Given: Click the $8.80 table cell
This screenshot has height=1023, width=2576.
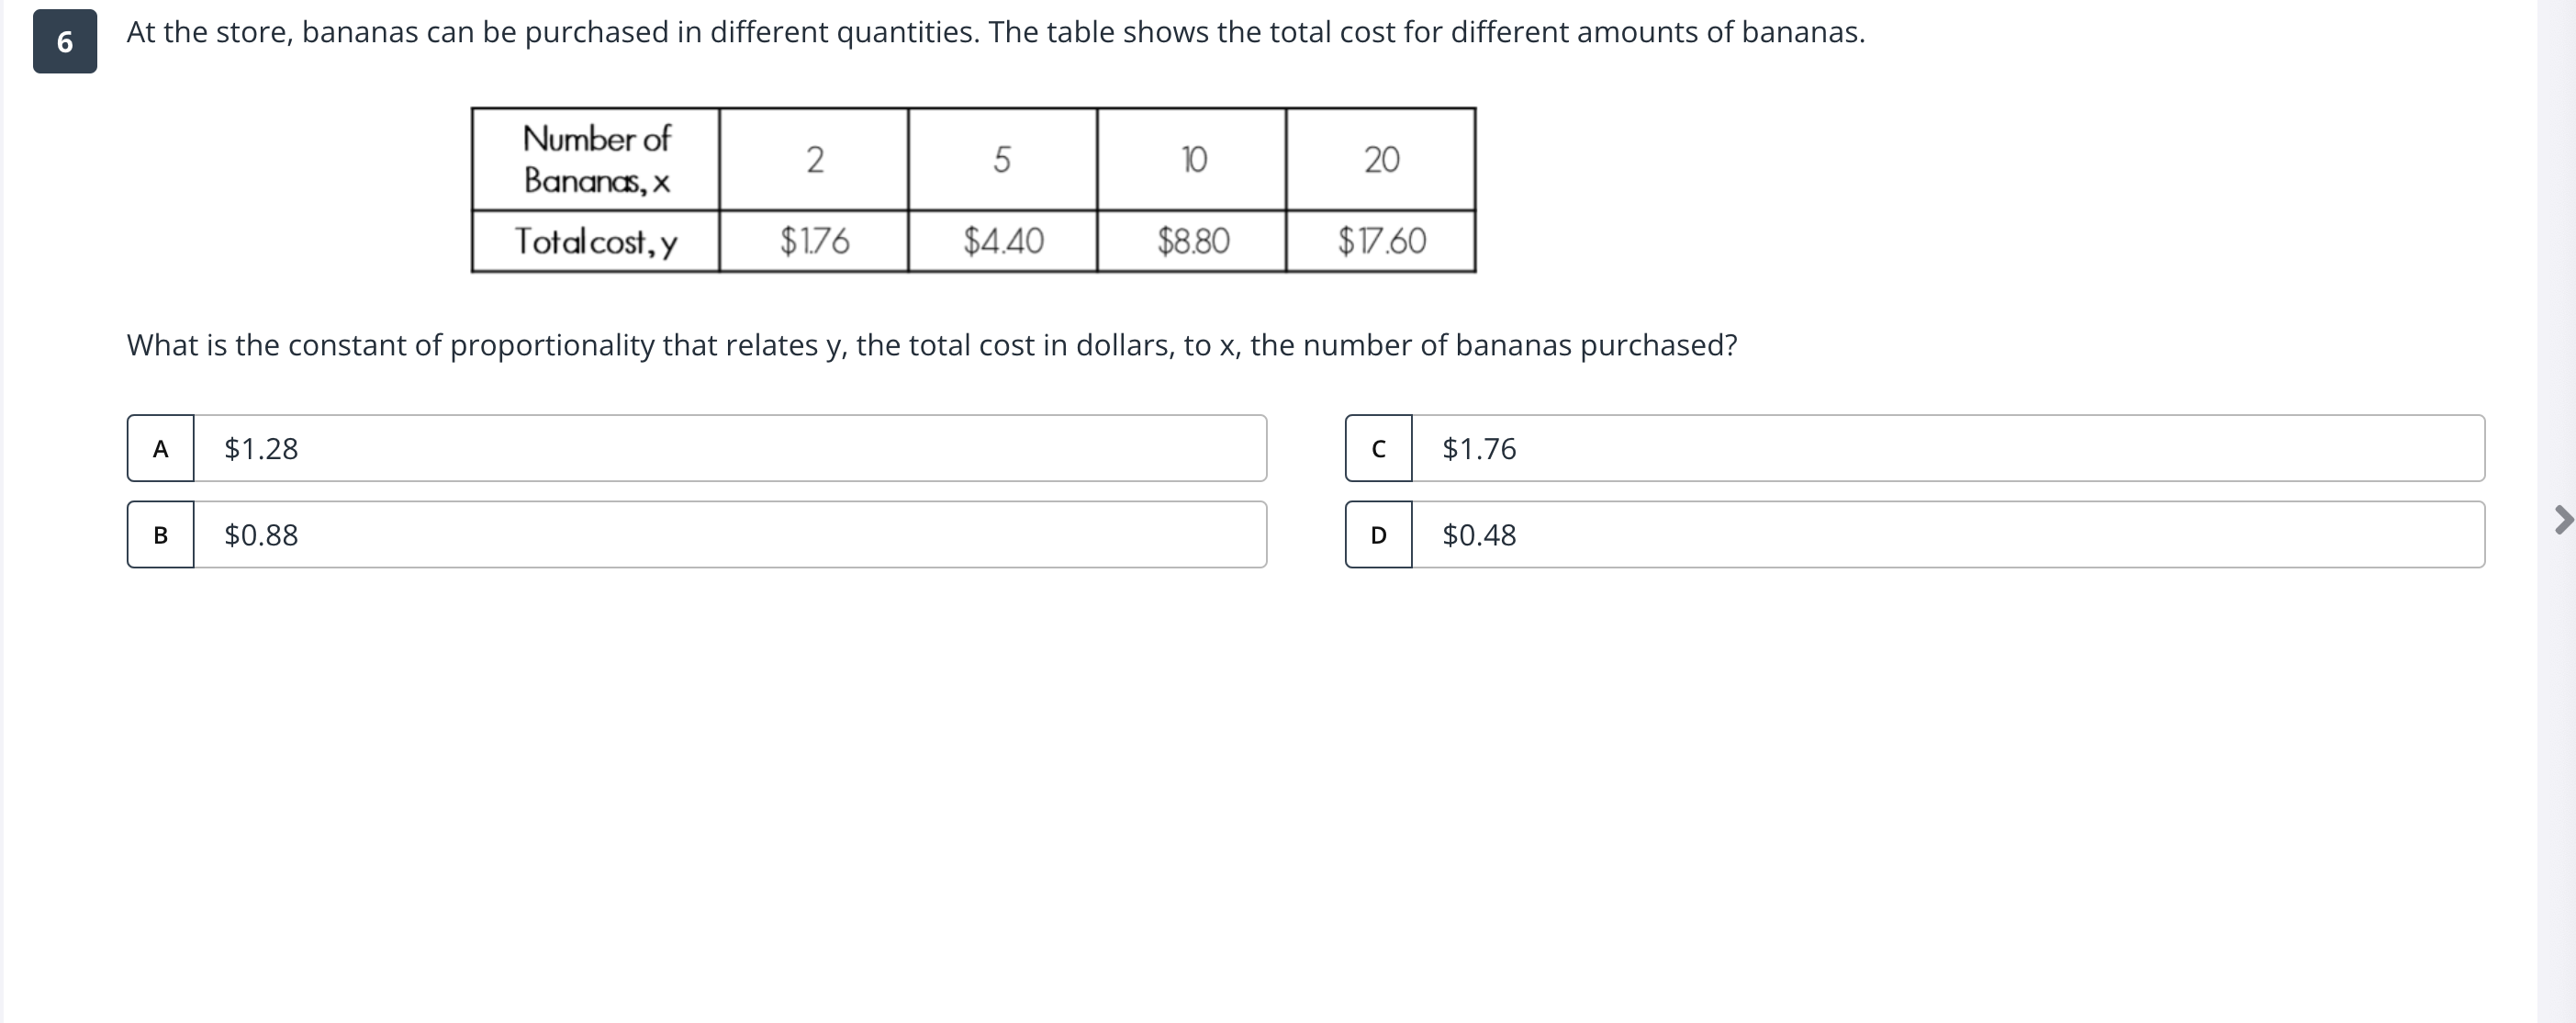Looking at the screenshot, I should pyautogui.click(x=1192, y=240).
